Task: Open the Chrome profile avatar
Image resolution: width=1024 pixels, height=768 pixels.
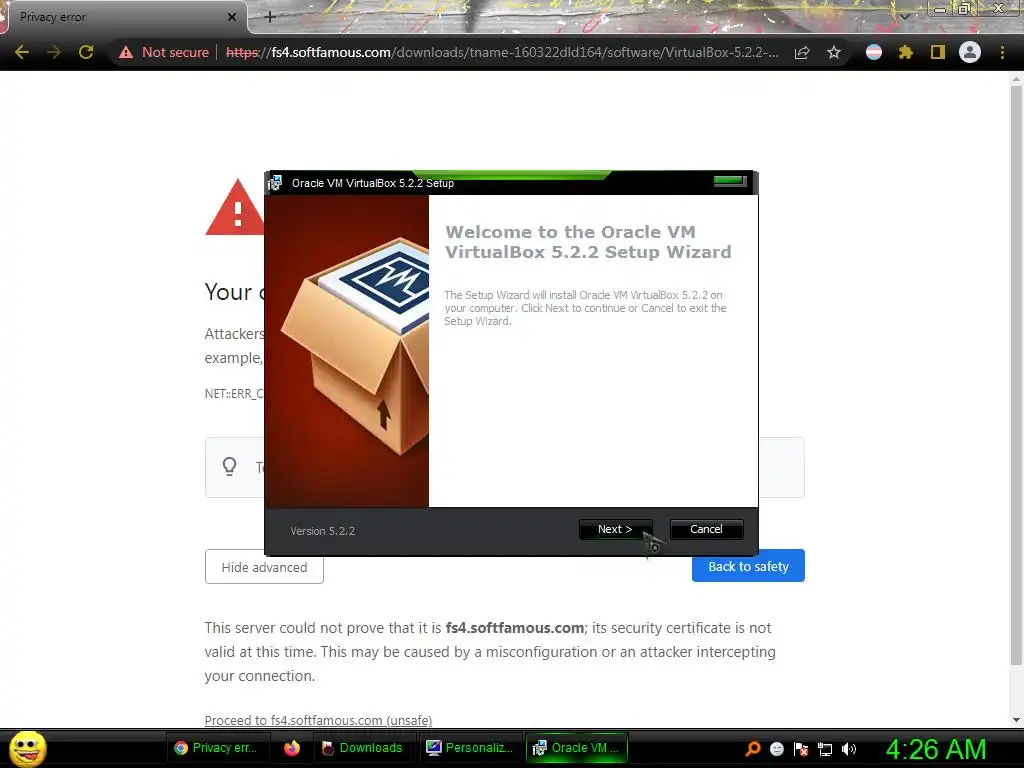Action: click(970, 52)
